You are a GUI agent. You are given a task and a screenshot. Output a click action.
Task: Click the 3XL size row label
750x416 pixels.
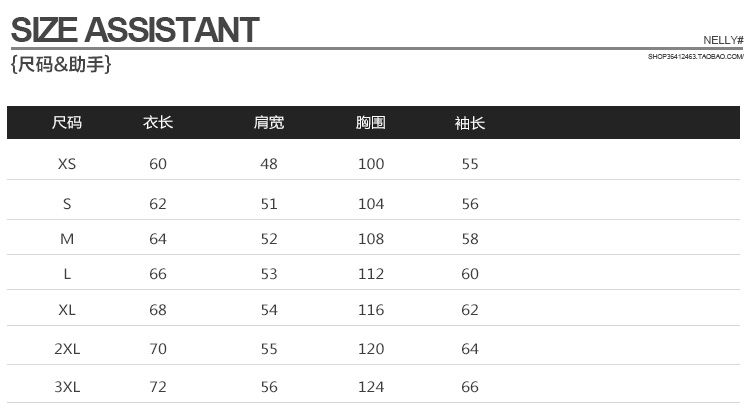click(67, 387)
